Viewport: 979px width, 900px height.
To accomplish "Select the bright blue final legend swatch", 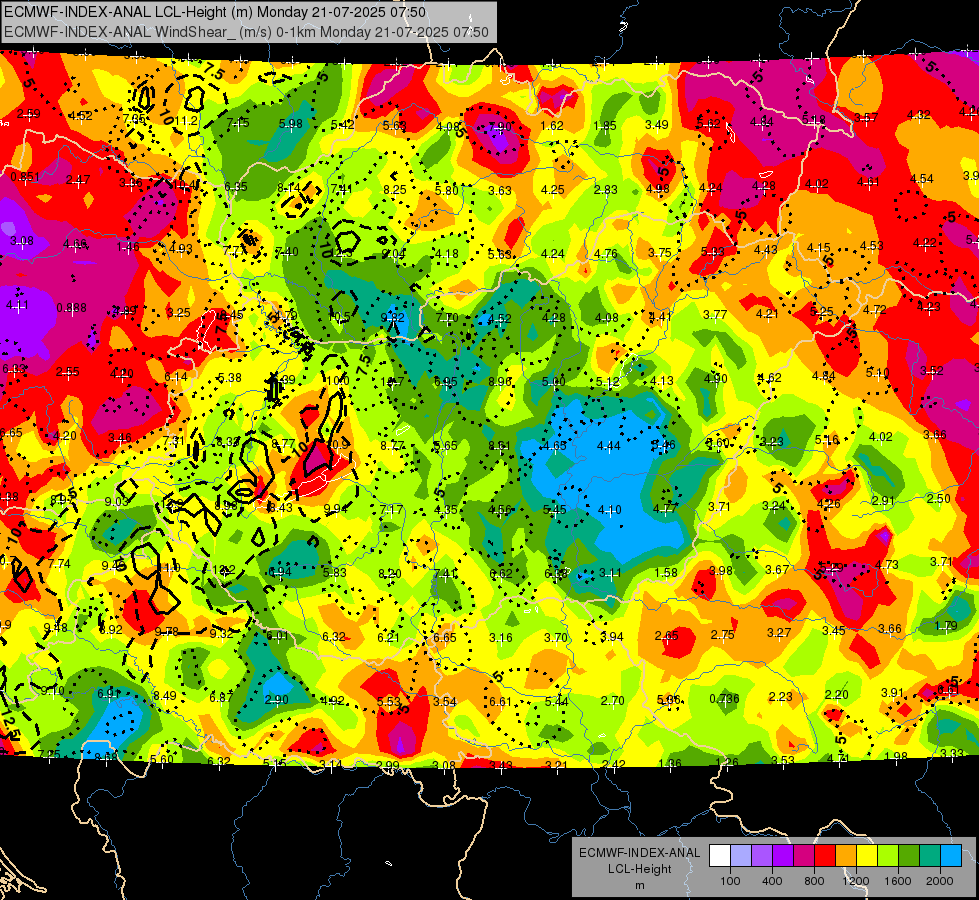I will 951,856.
